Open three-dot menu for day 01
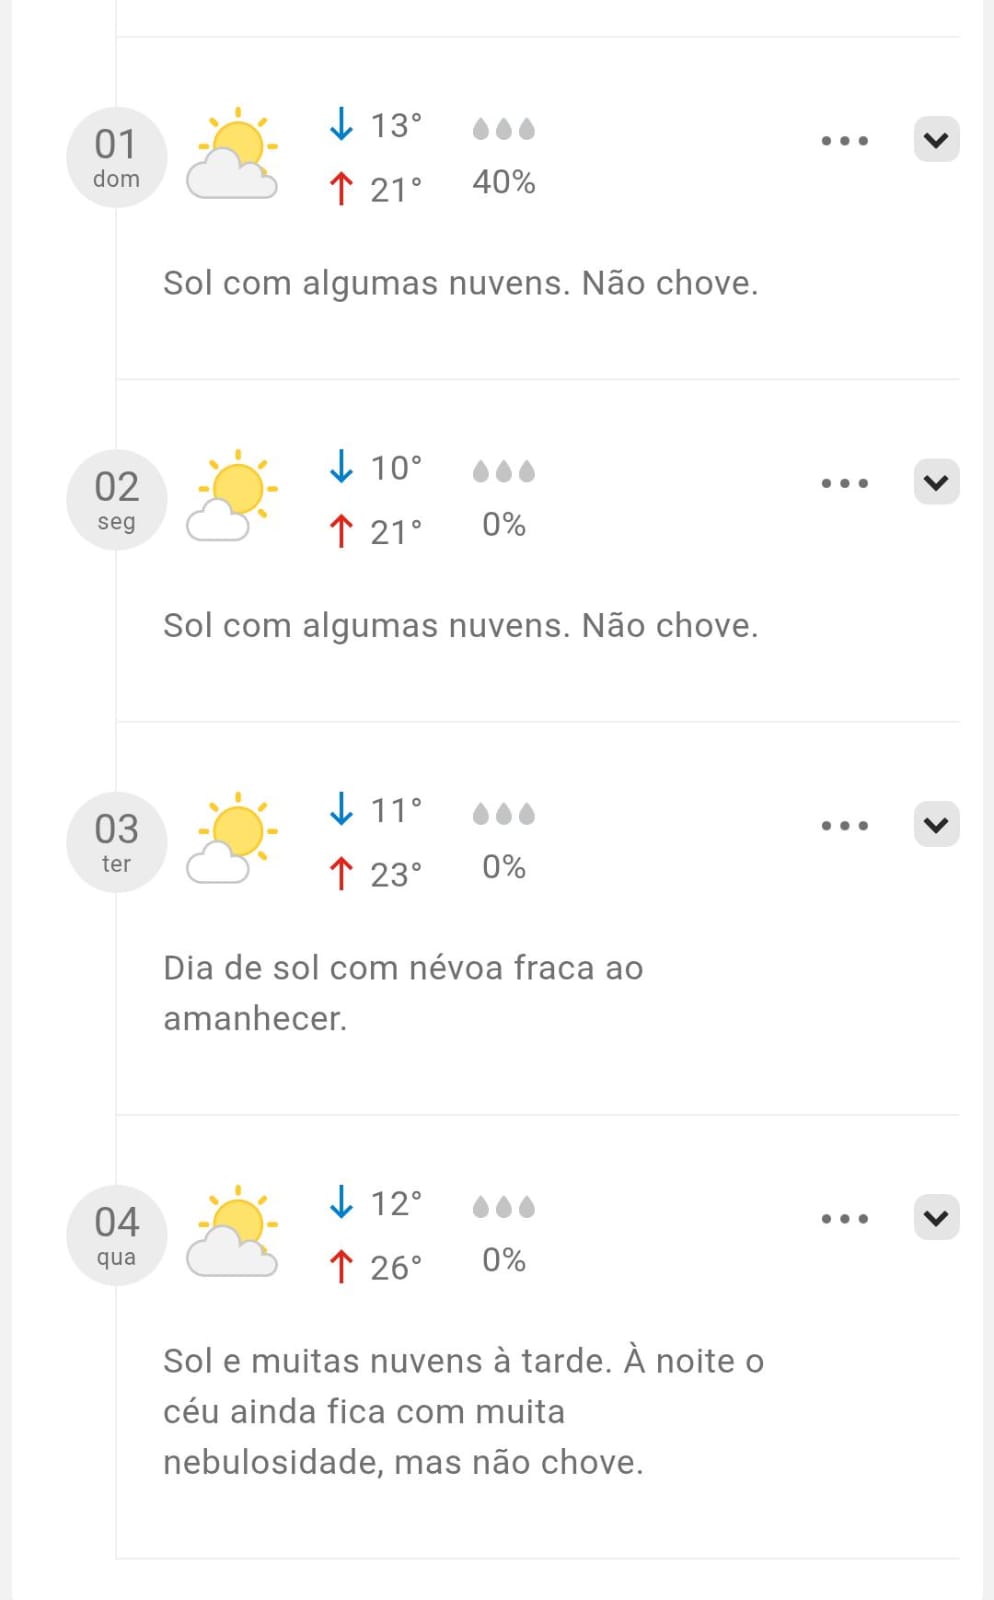The width and height of the screenshot is (994, 1600). (844, 141)
